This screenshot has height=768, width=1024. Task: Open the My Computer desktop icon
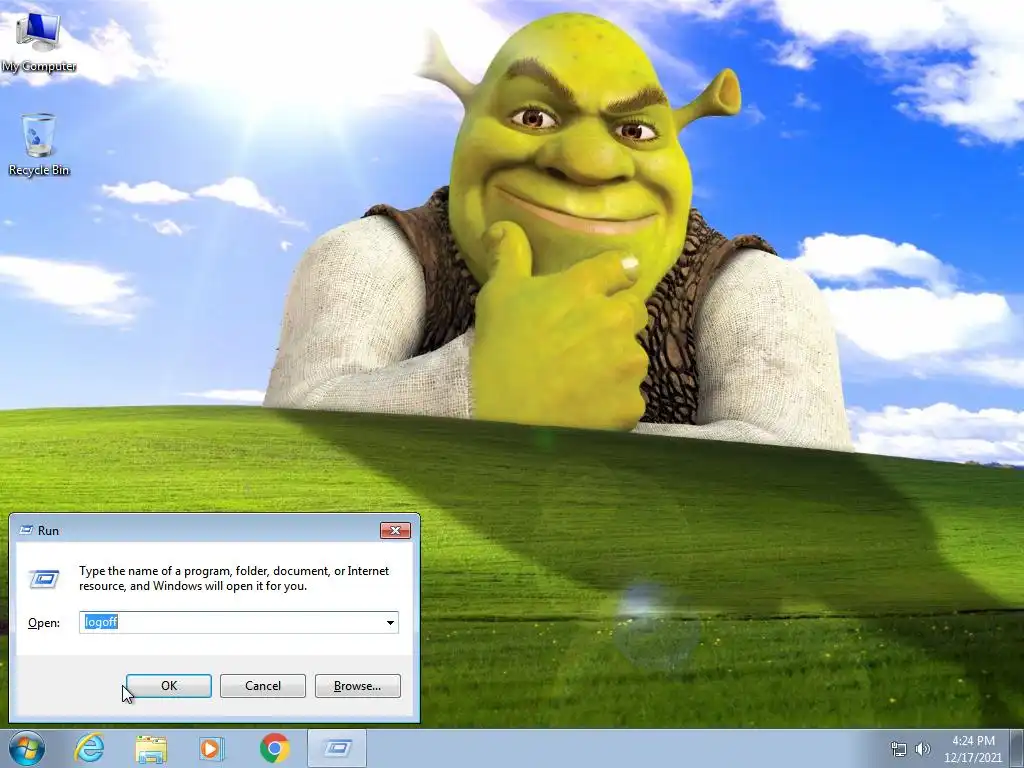pyautogui.click(x=38, y=40)
